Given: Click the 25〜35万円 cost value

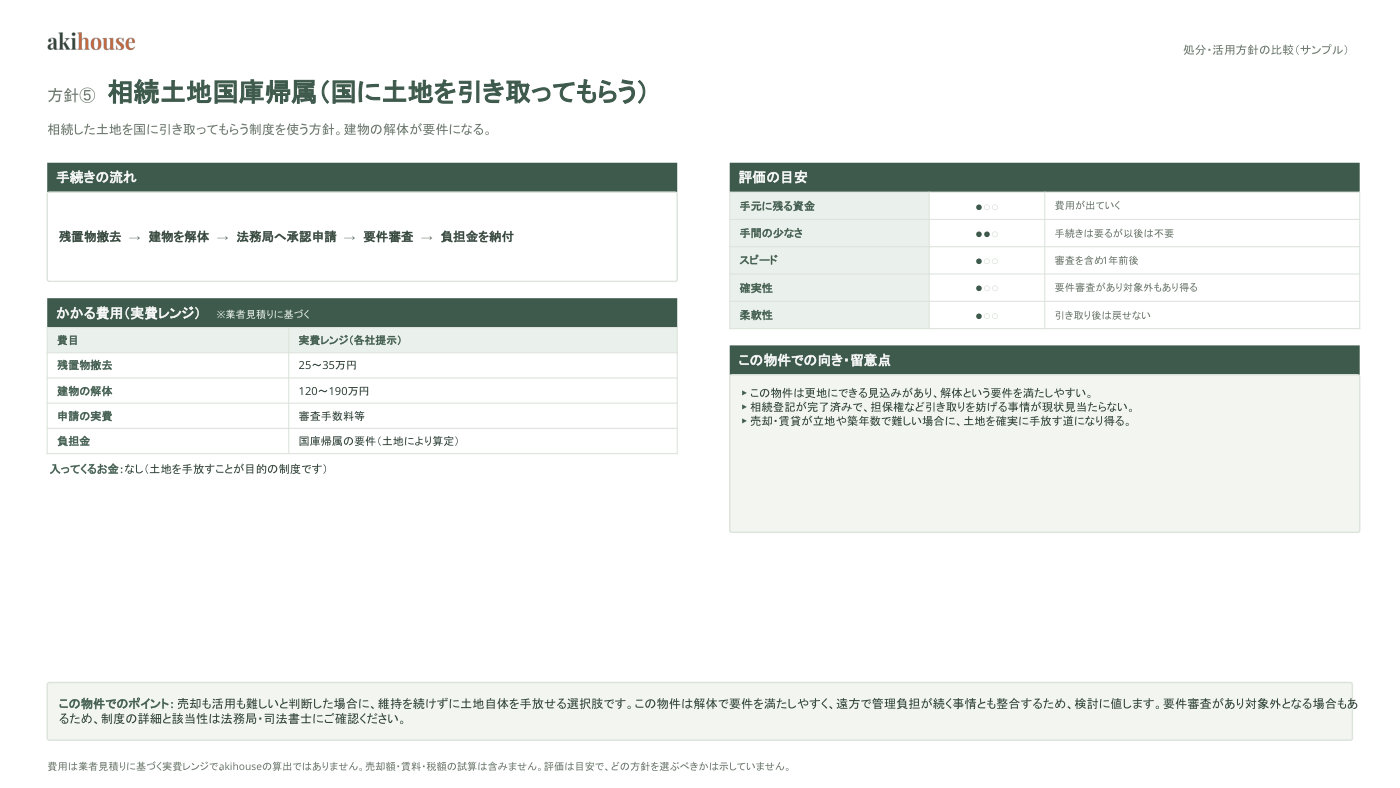Looking at the screenshot, I should 483,366.
